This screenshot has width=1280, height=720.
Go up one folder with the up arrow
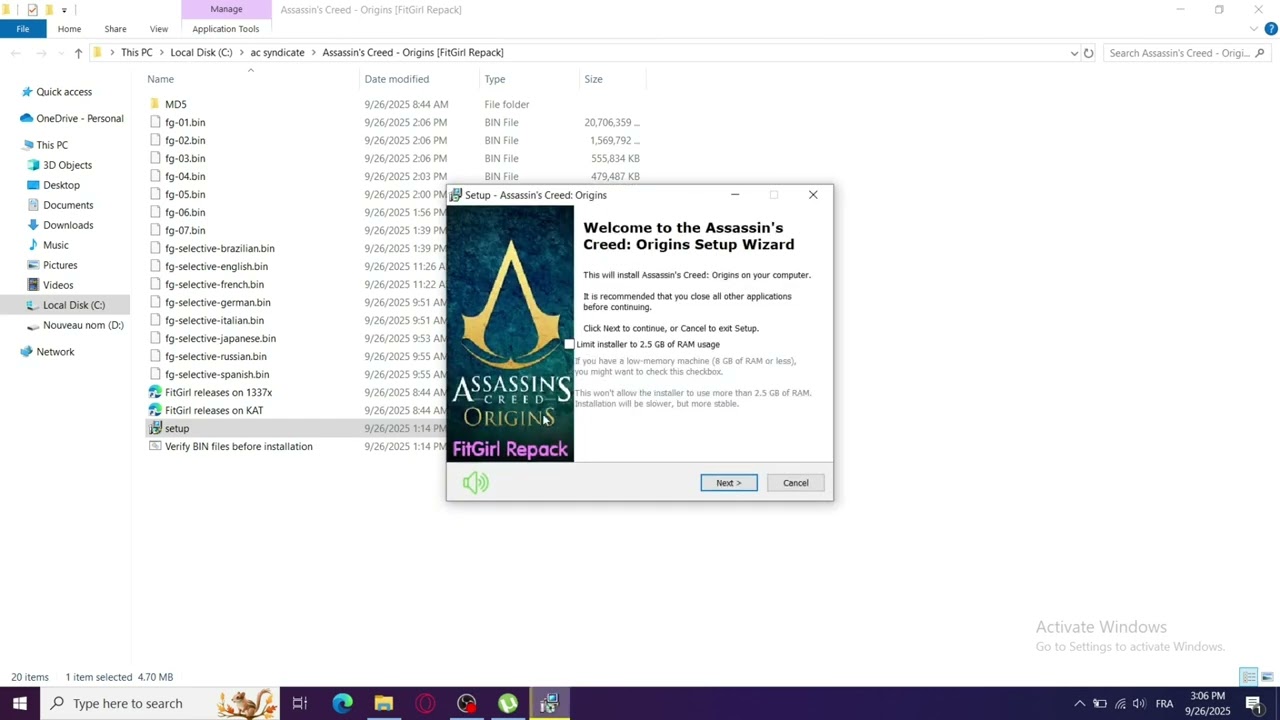pos(78,53)
